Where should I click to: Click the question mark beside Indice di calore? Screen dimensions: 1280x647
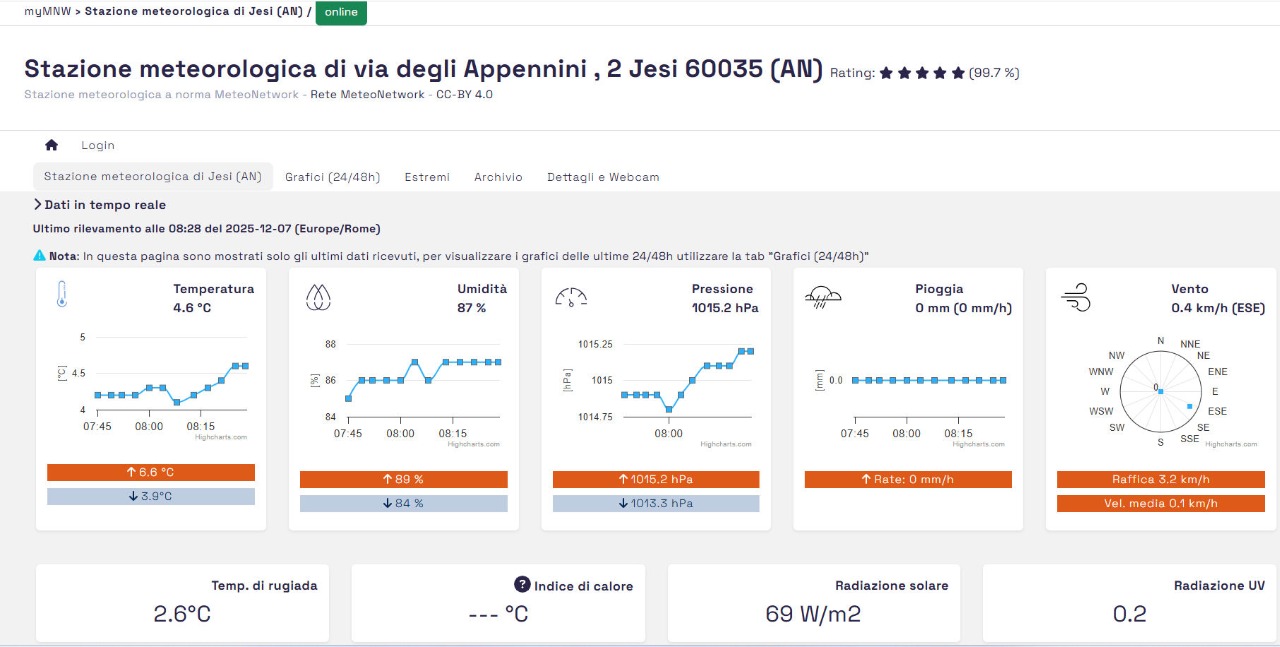pos(522,585)
